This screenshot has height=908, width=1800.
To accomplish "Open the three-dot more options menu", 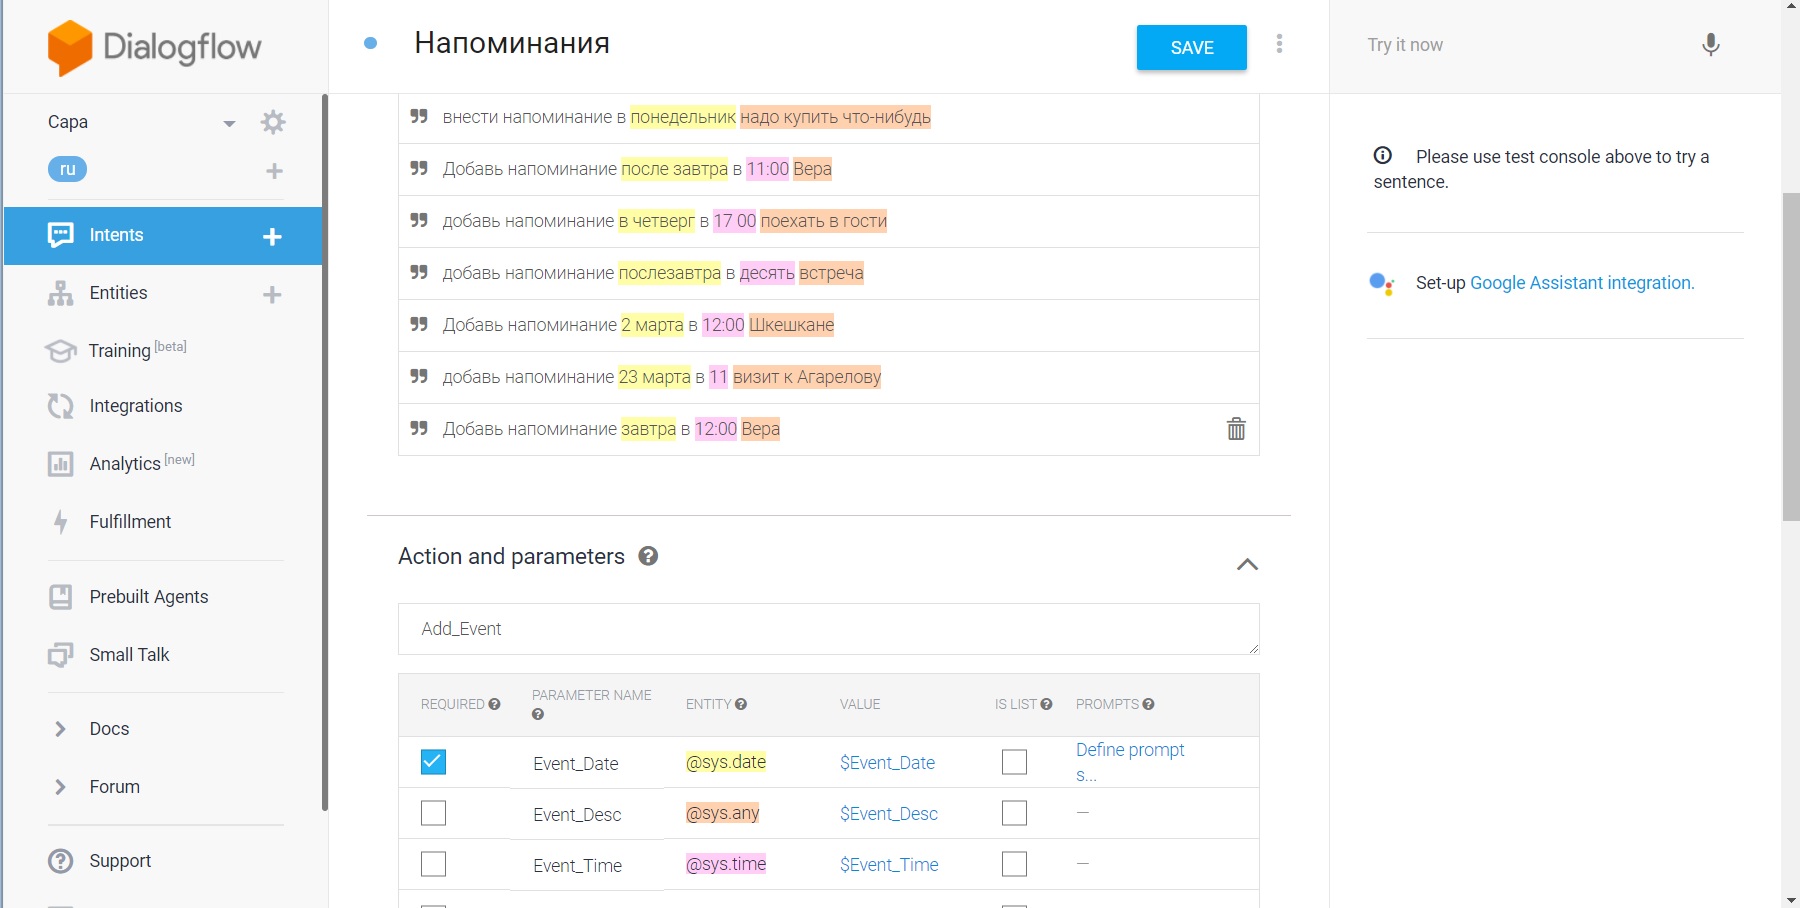I will (1279, 44).
